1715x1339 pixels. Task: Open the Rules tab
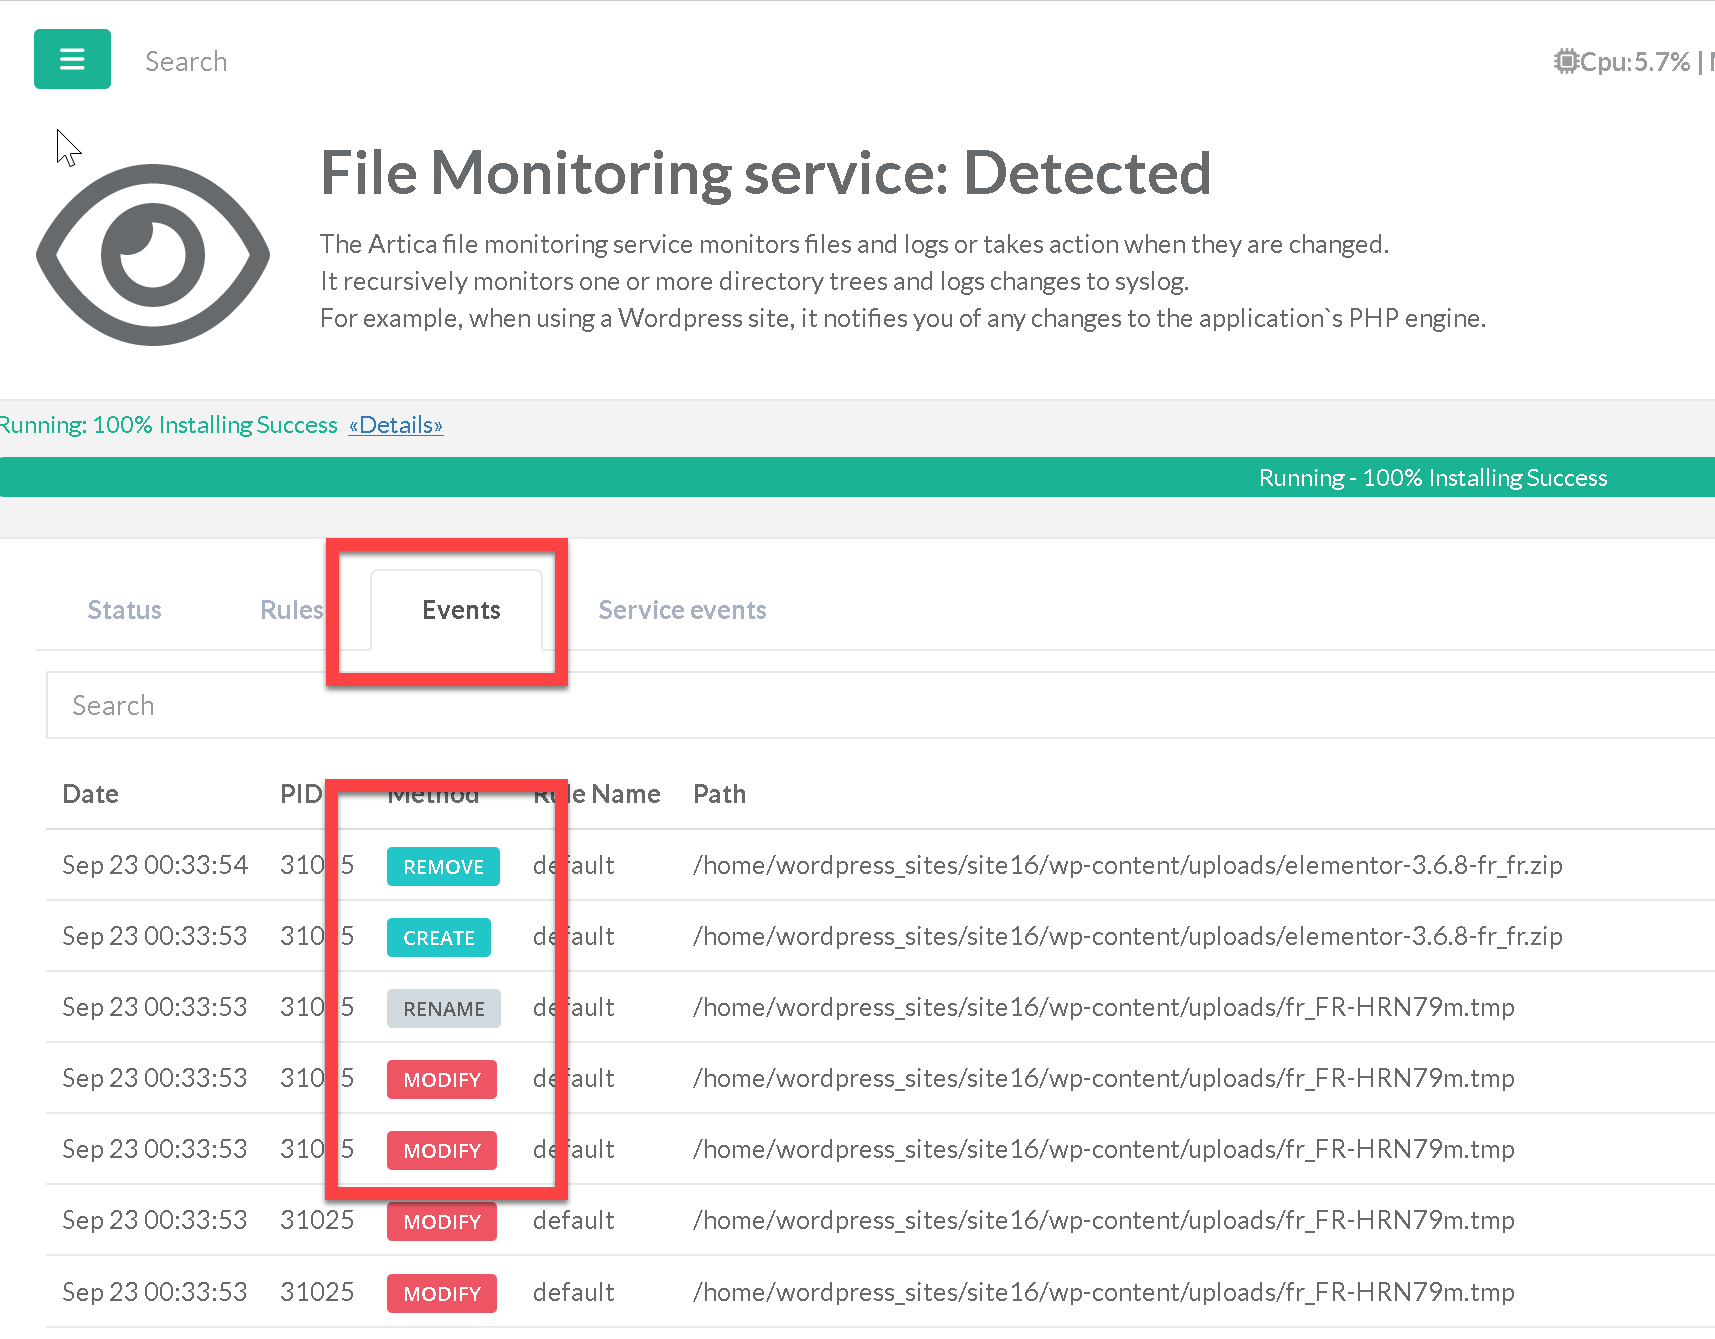[x=291, y=610]
